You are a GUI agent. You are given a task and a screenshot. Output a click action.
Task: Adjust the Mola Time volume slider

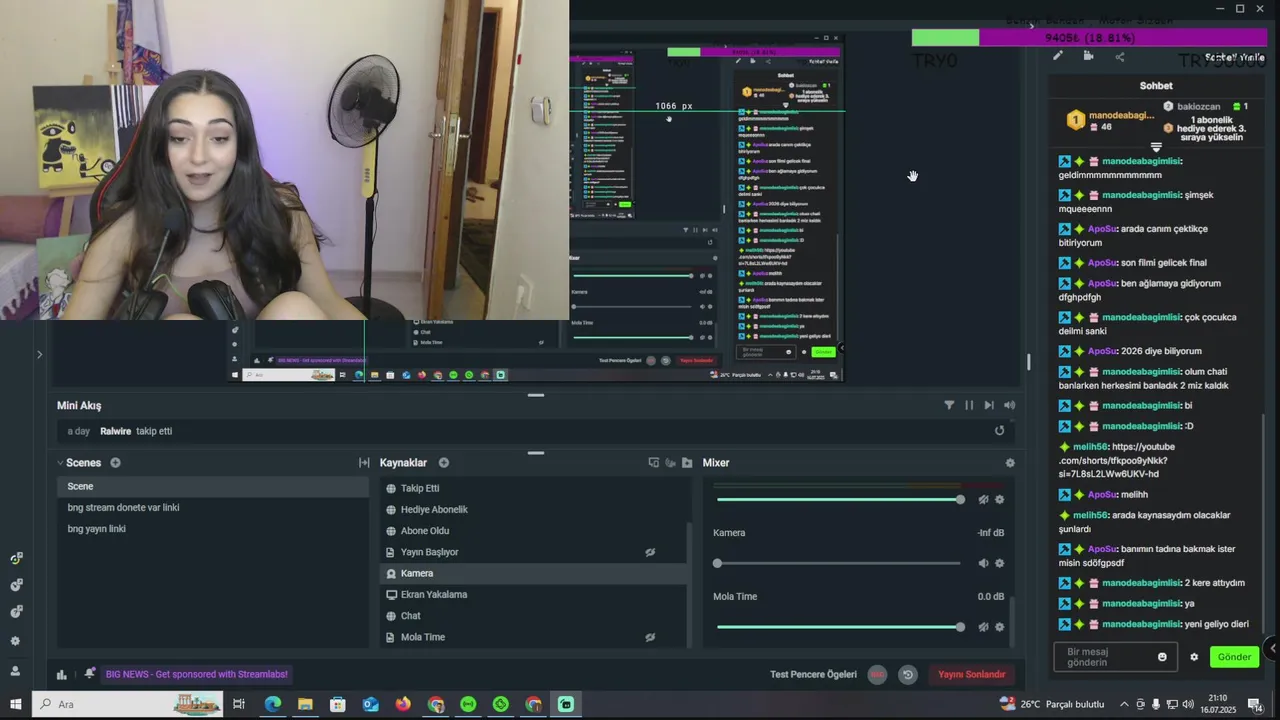[x=838, y=627]
